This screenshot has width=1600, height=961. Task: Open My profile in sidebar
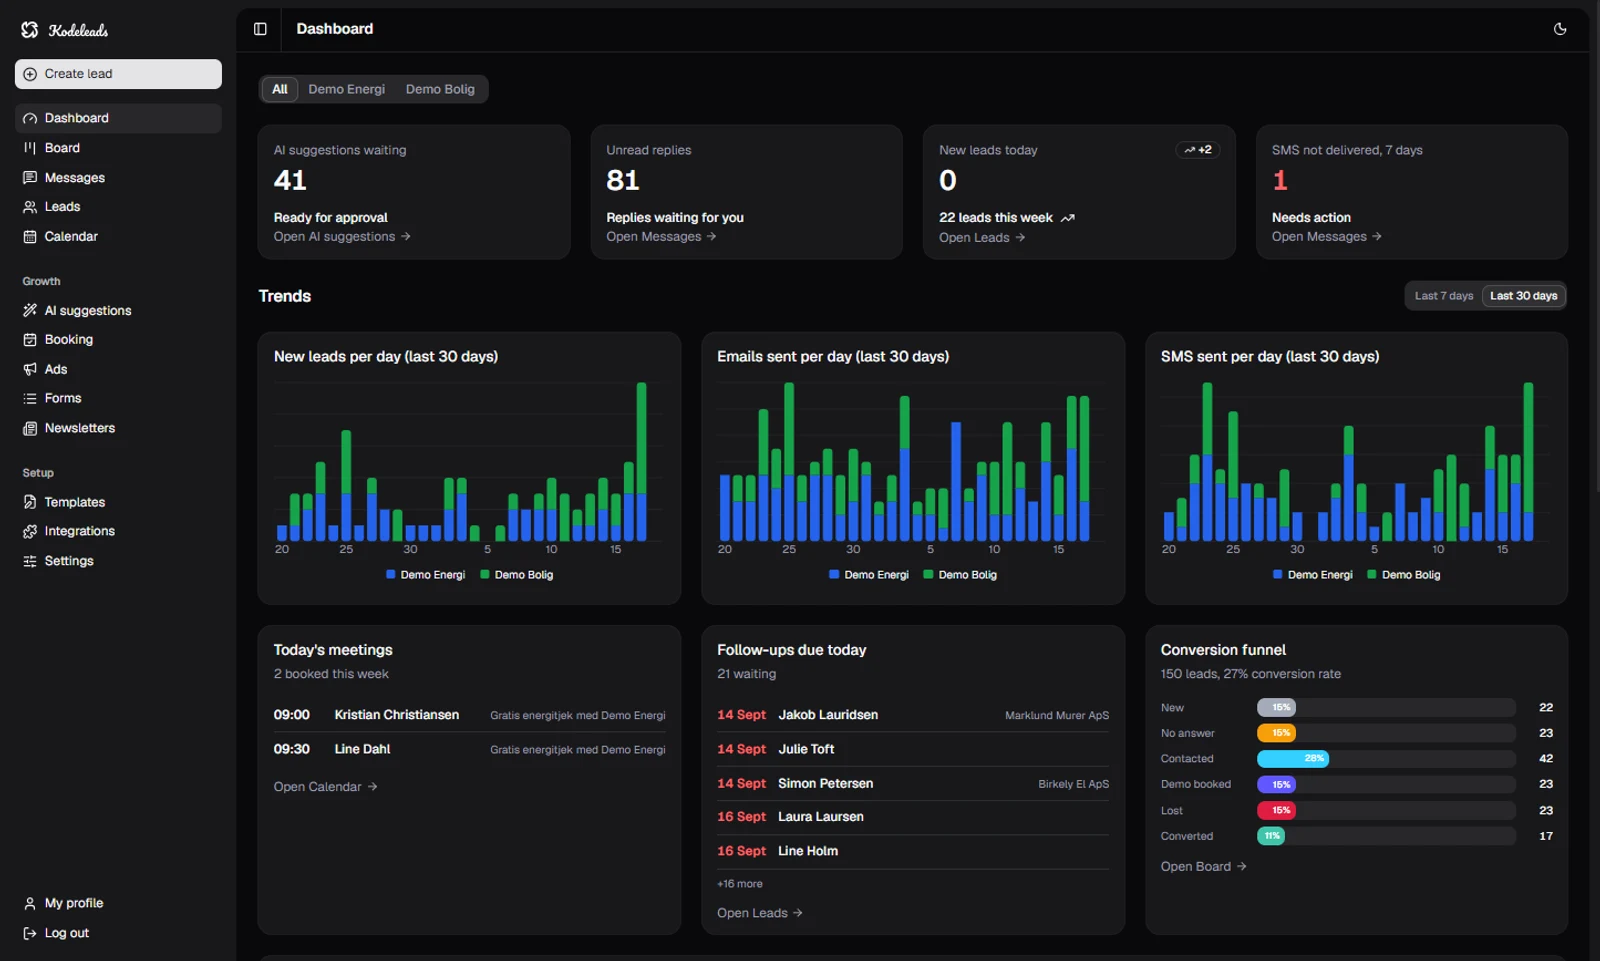point(118,903)
